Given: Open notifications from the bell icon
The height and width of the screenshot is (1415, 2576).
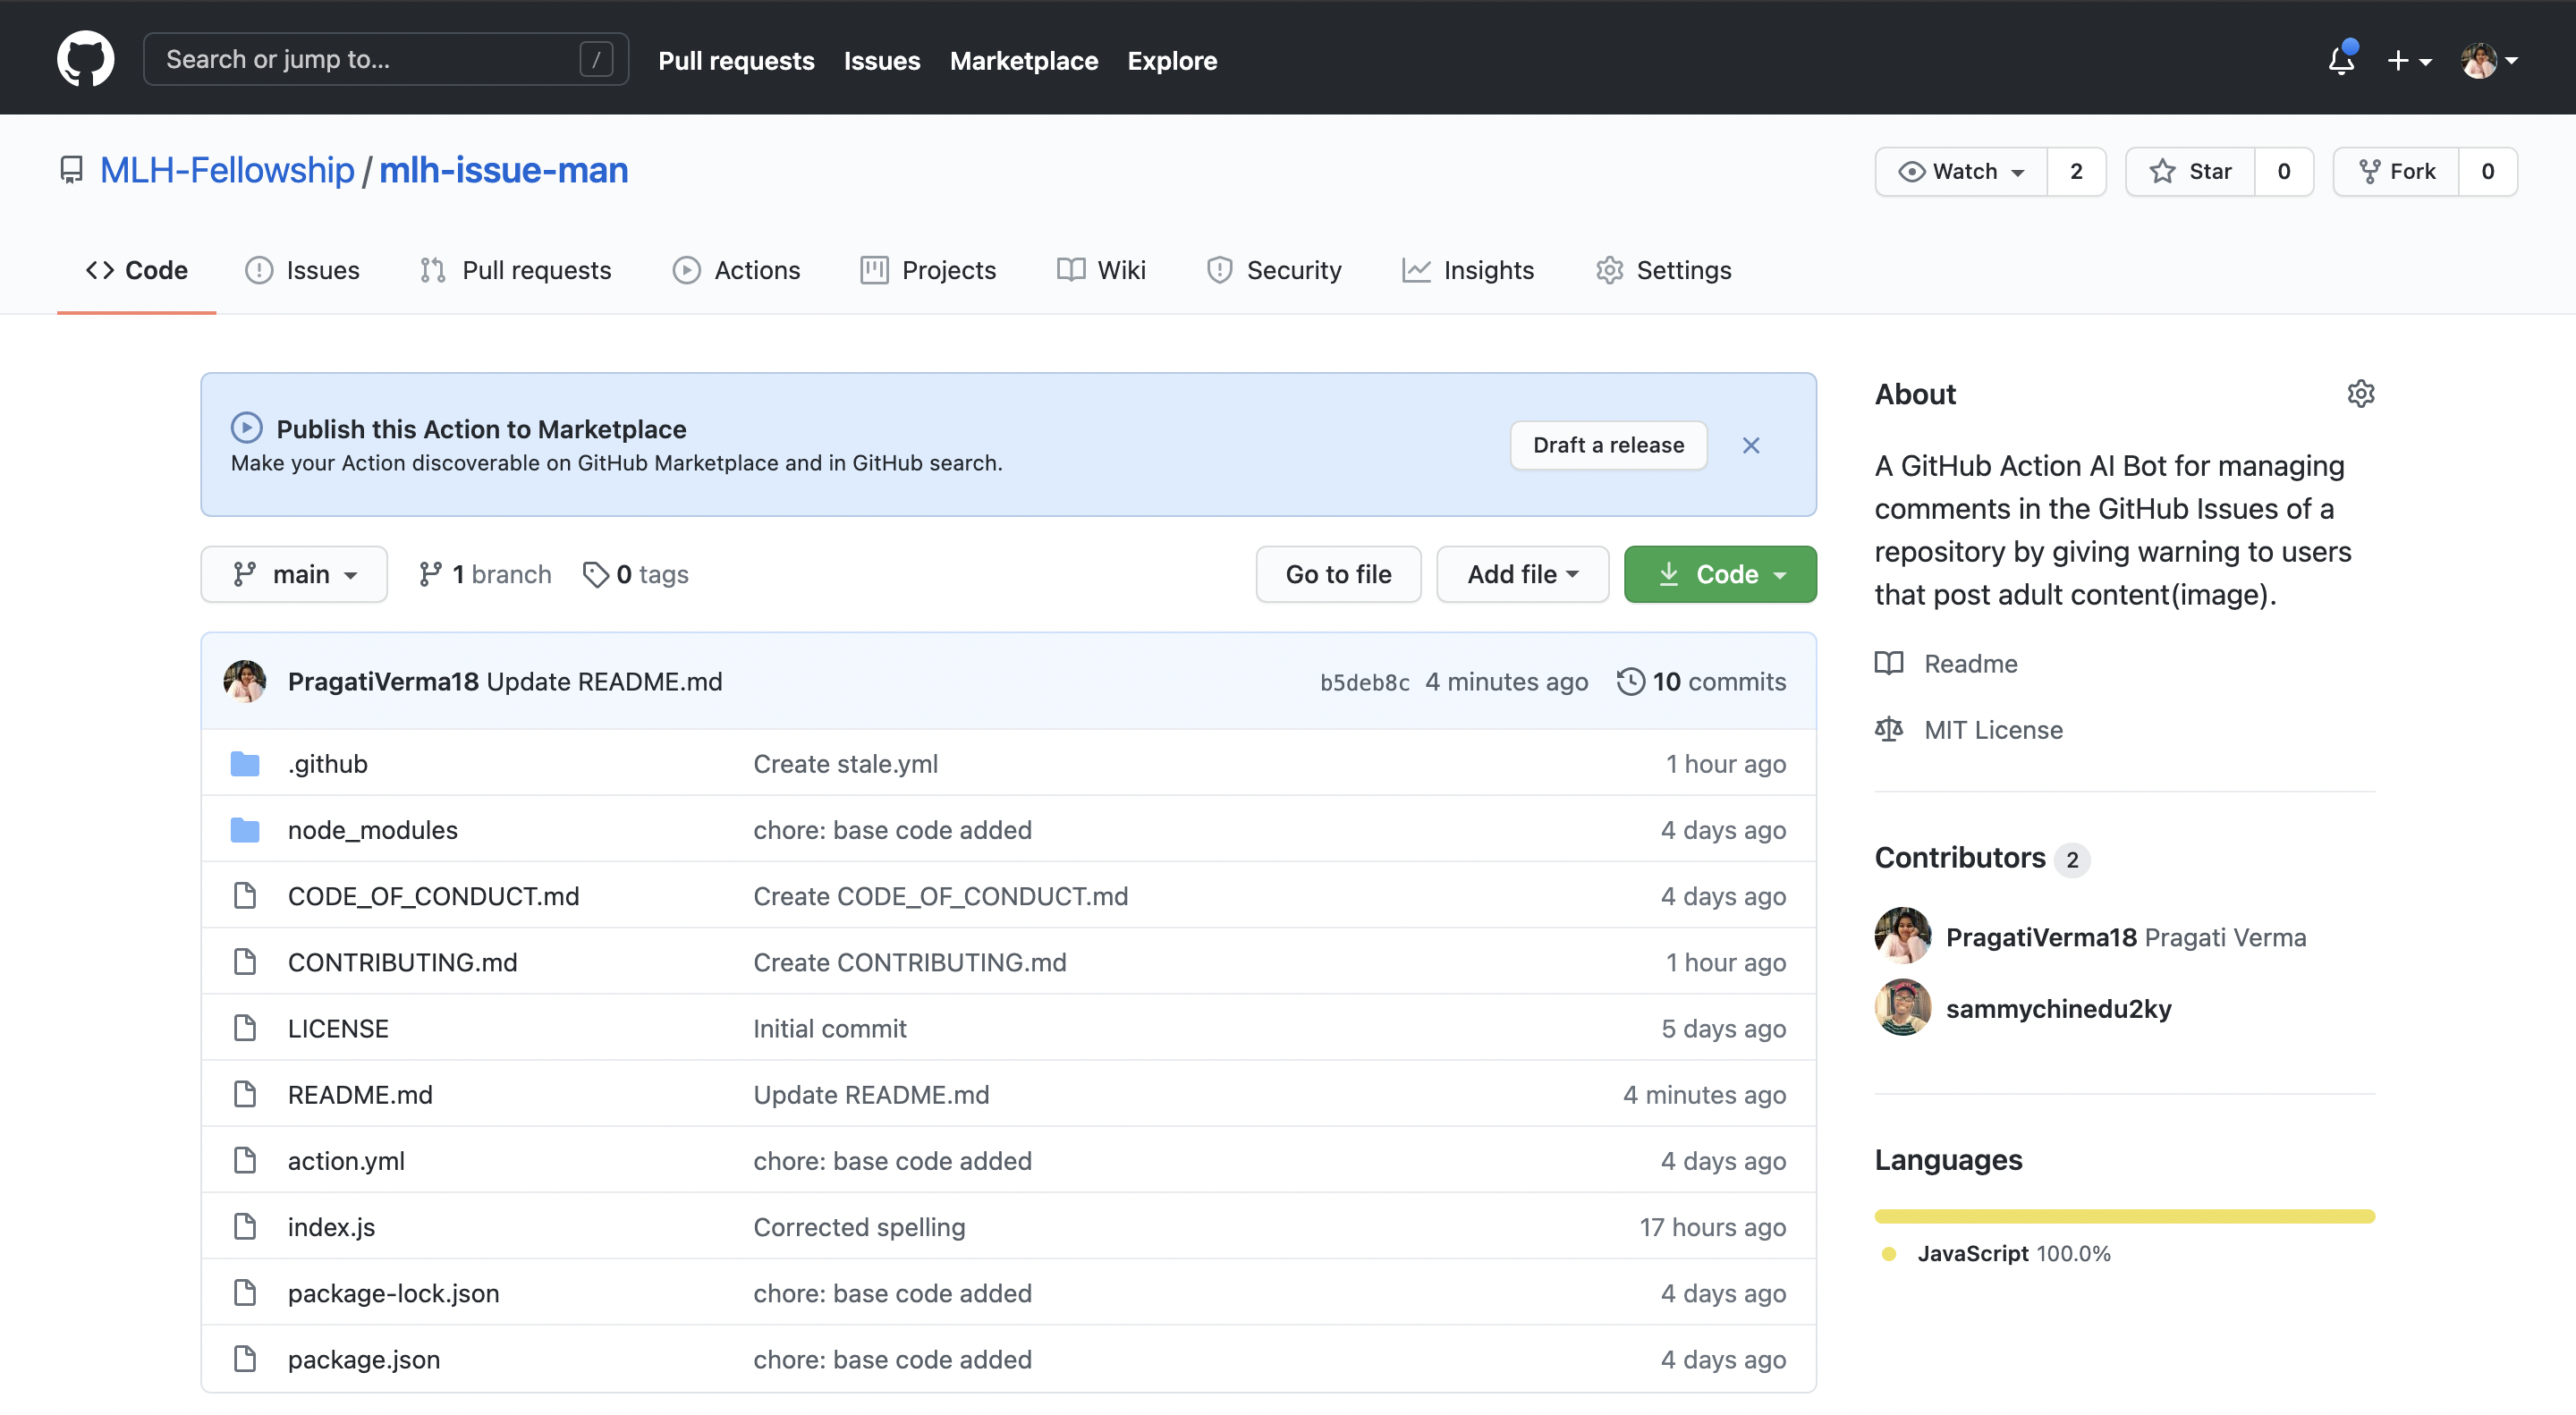Looking at the screenshot, I should pyautogui.click(x=2340, y=60).
